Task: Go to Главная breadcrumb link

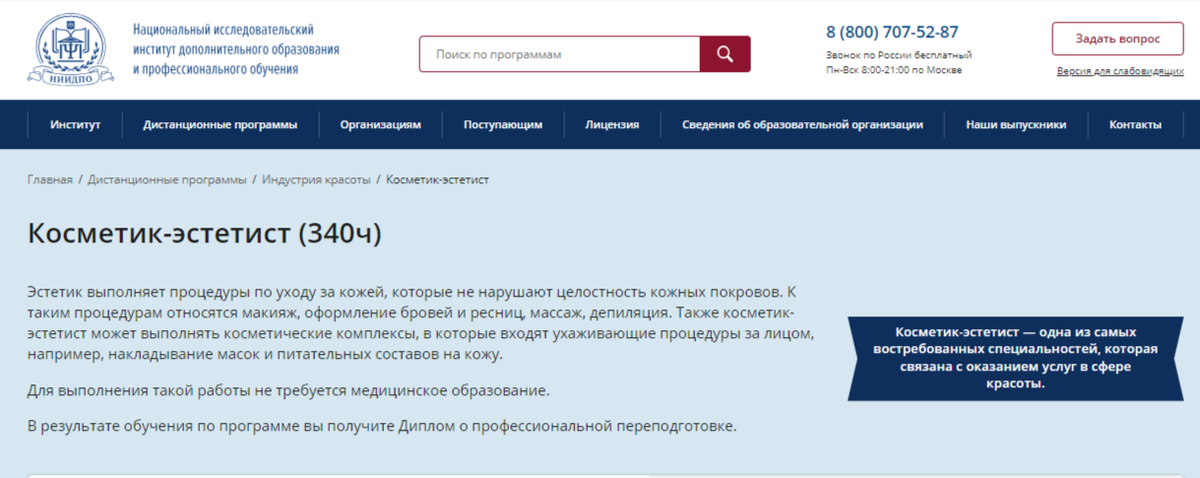Action: pyautogui.click(x=50, y=180)
